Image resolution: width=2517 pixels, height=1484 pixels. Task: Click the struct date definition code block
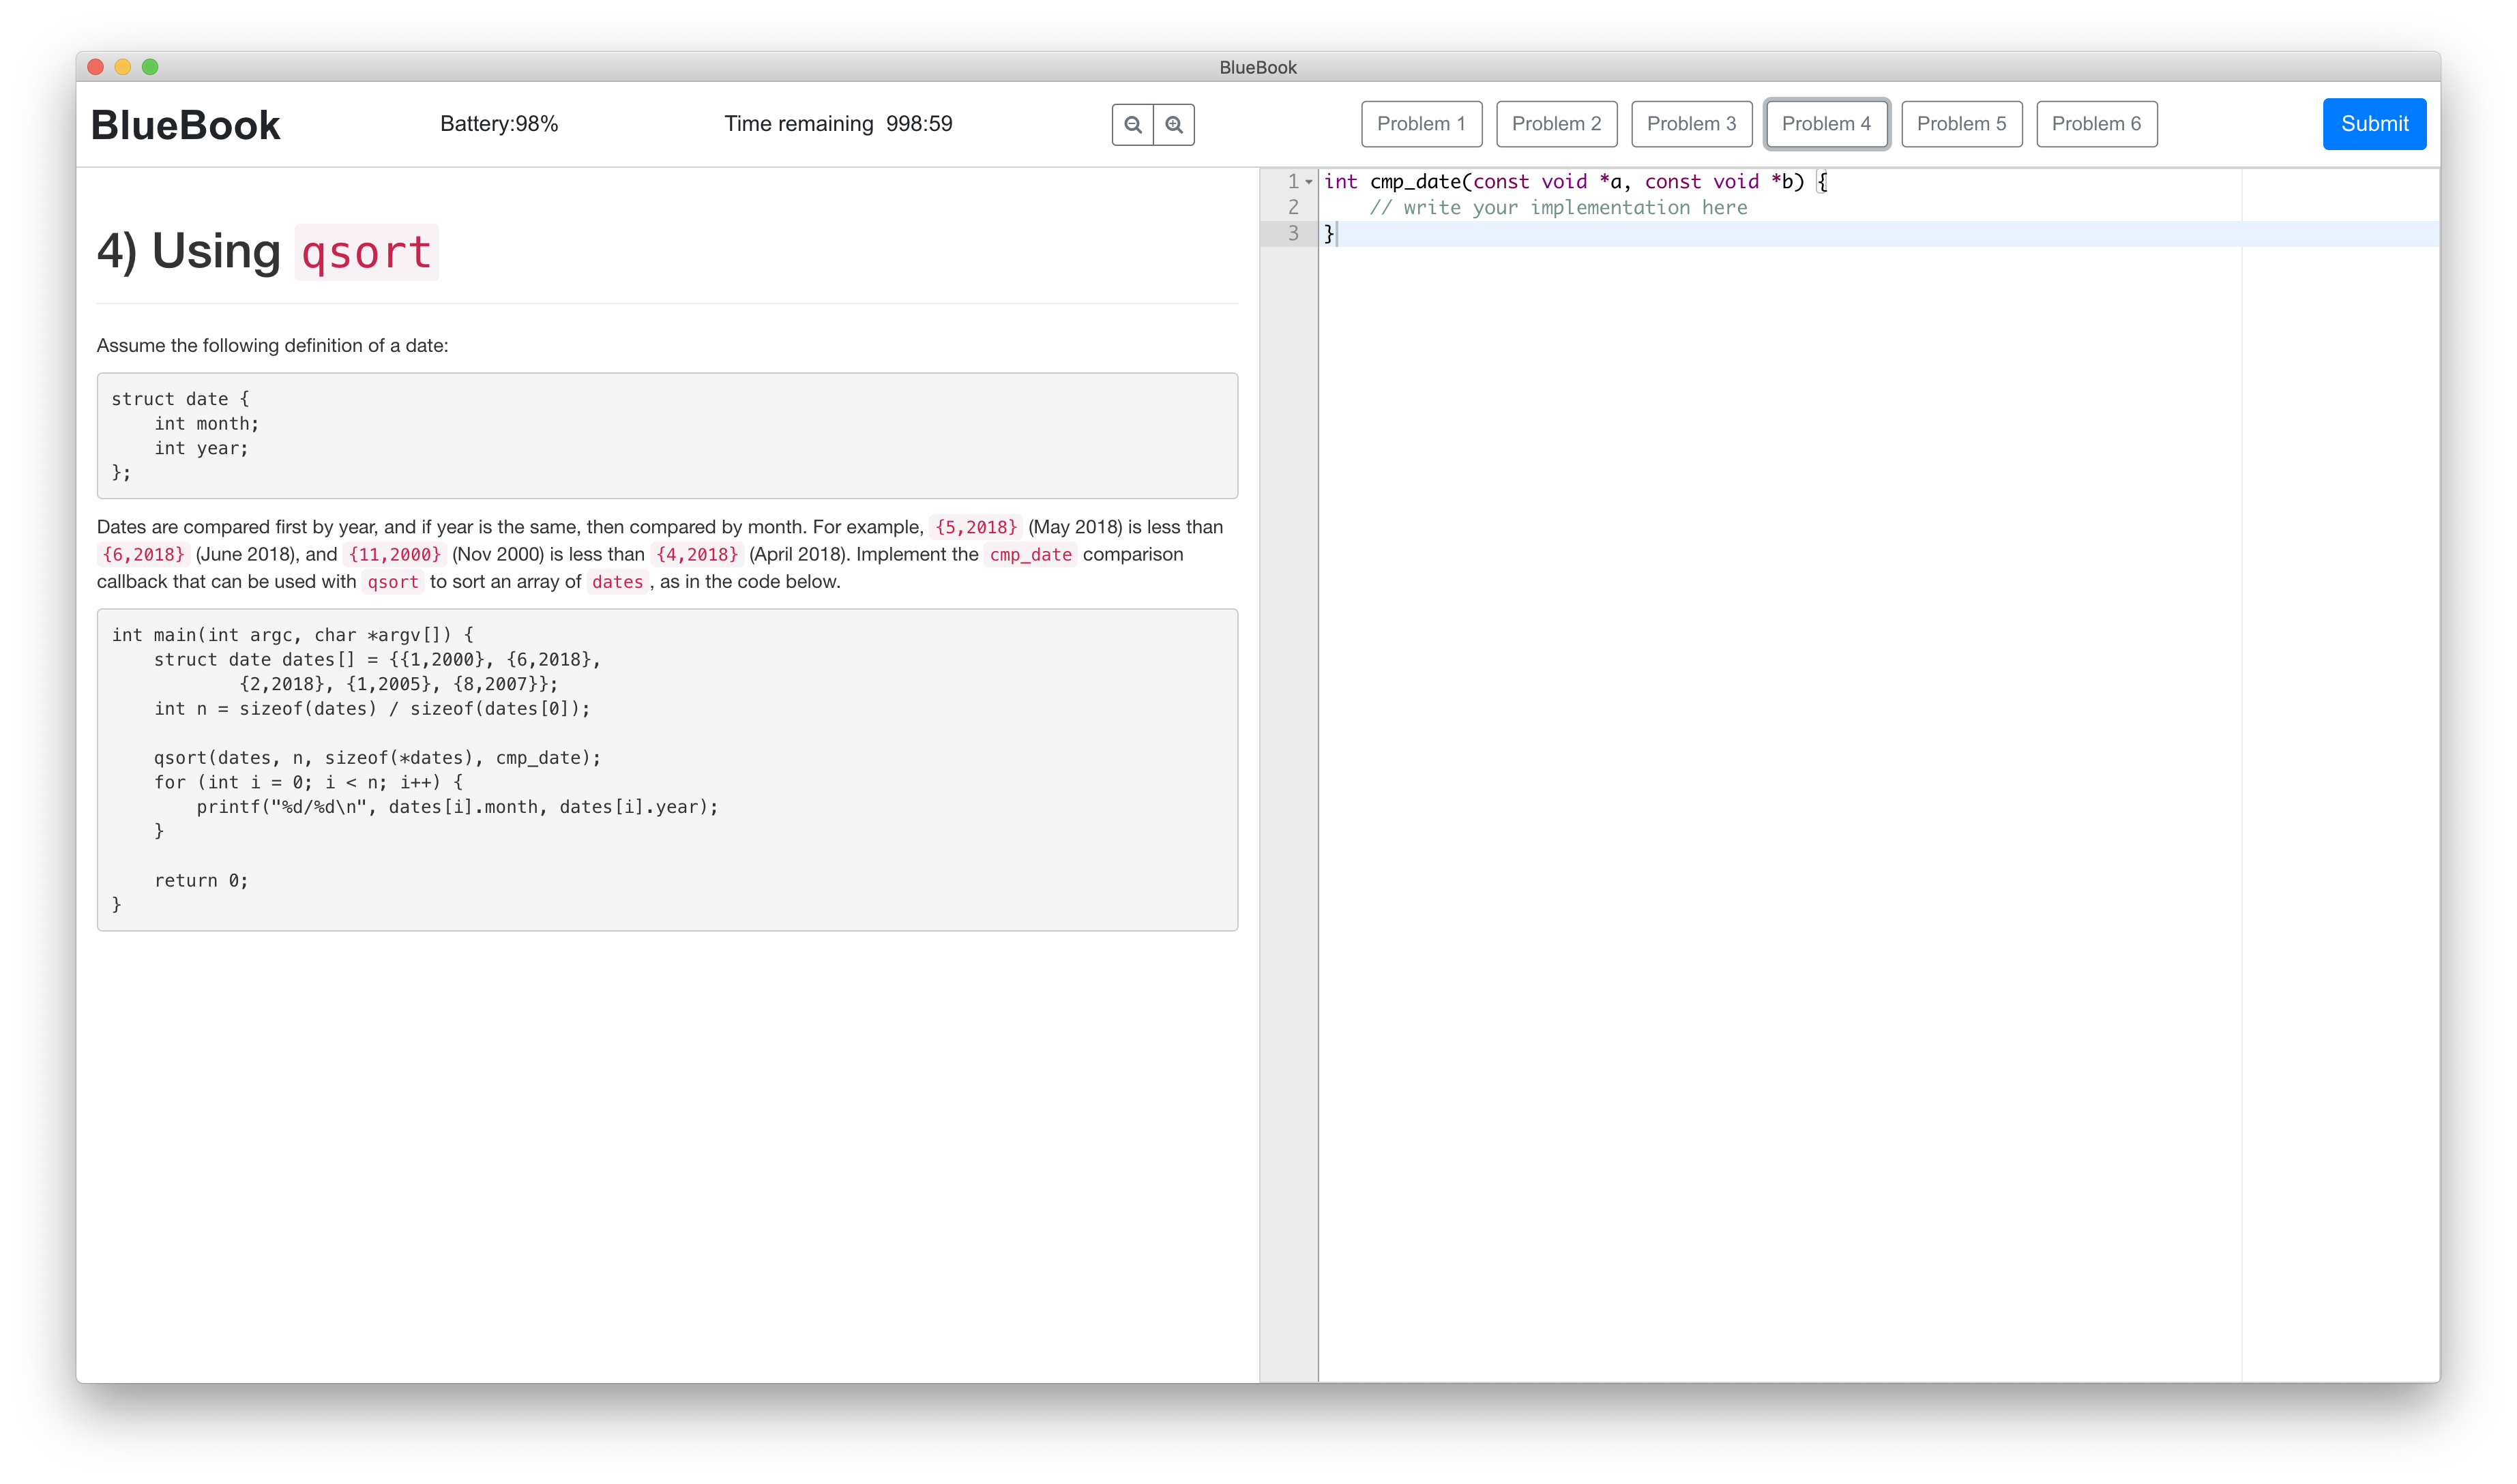(x=667, y=435)
